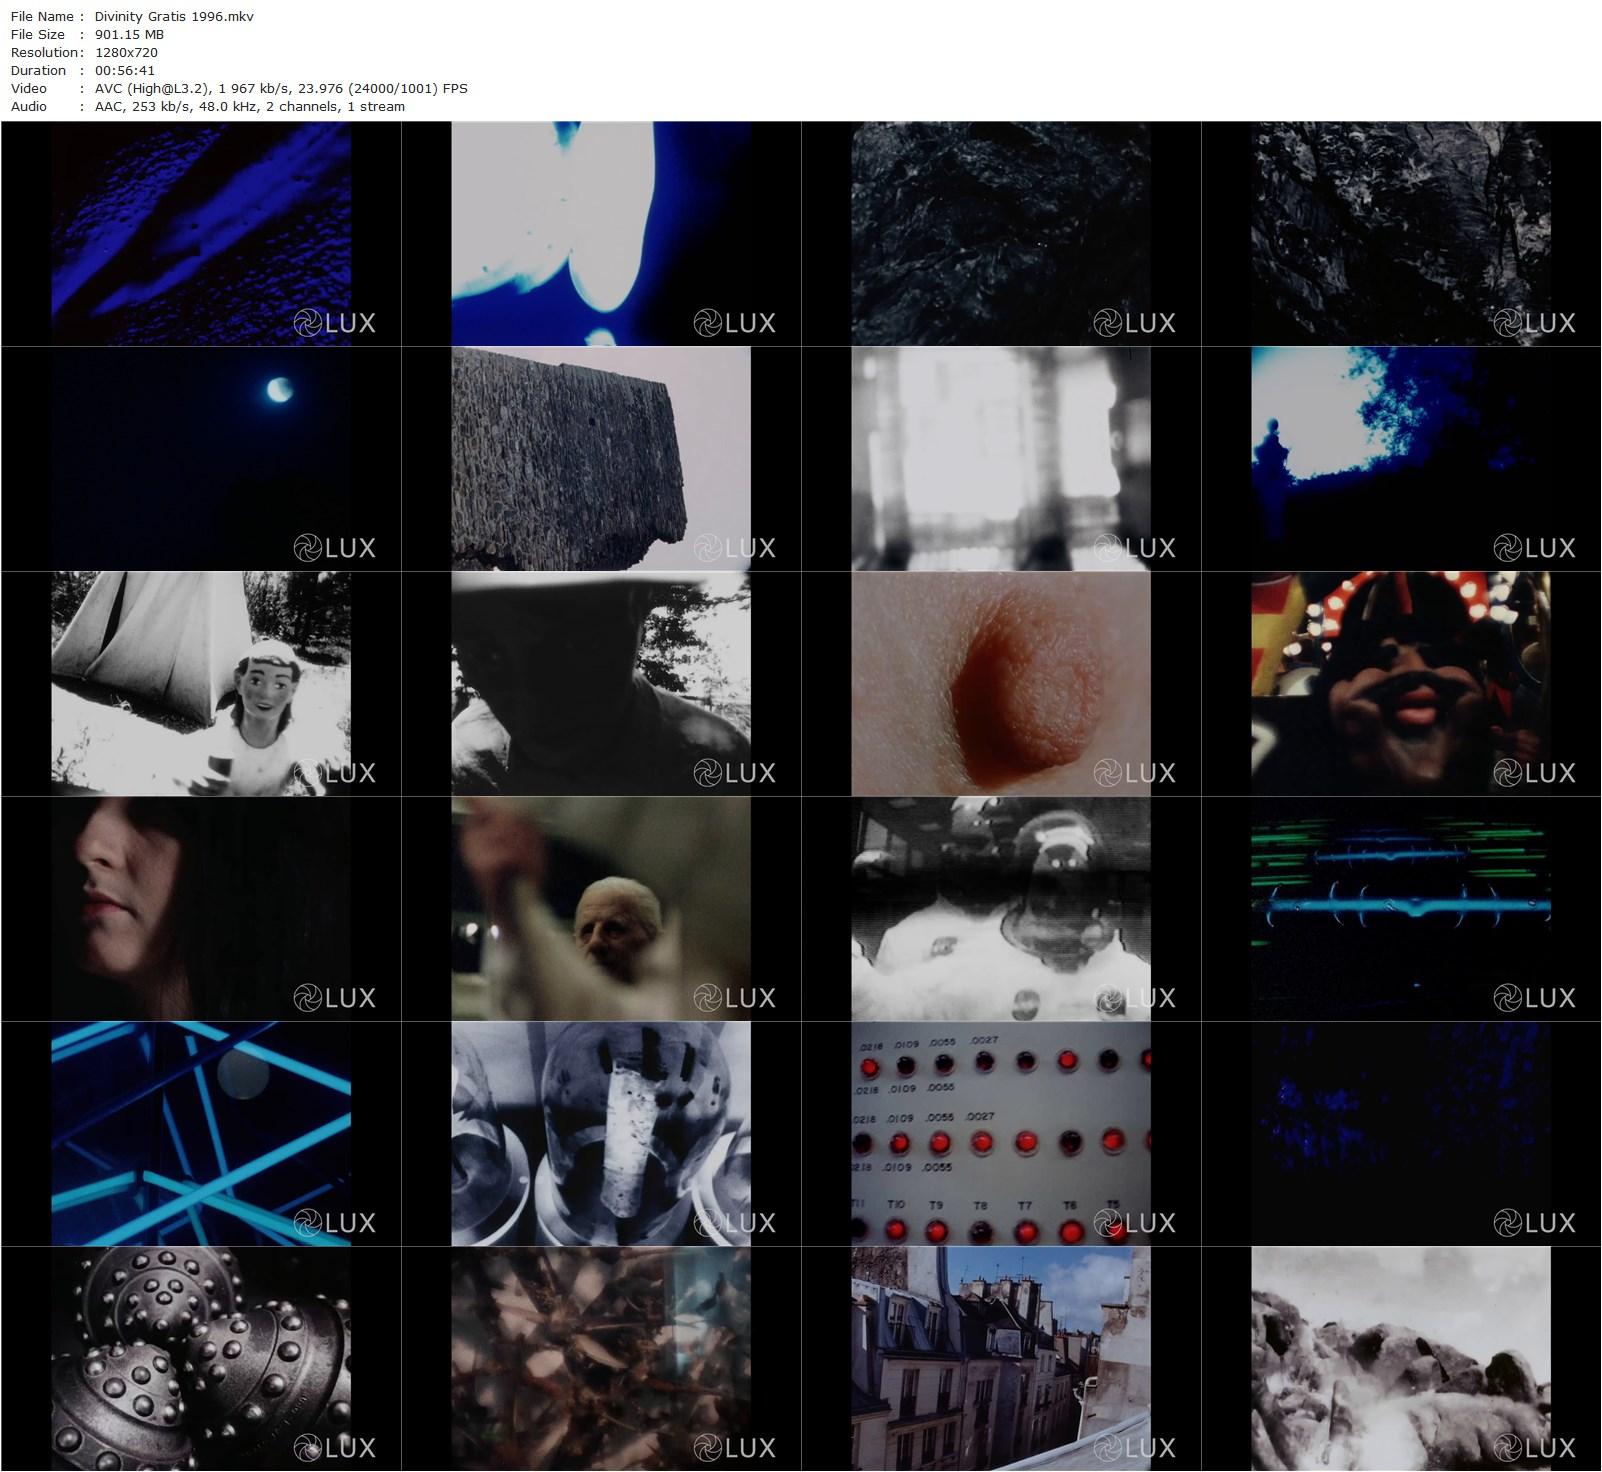This screenshot has height=1472, width=1602.
Task: Click LUX watermark on metal spheres thumbnail
Action: [x=335, y=1448]
